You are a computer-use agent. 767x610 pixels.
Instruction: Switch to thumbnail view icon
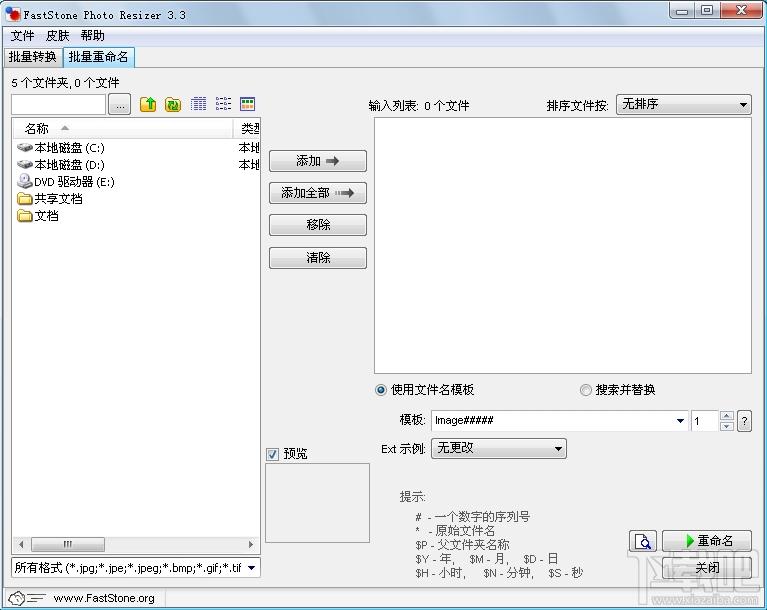click(248, 104)
